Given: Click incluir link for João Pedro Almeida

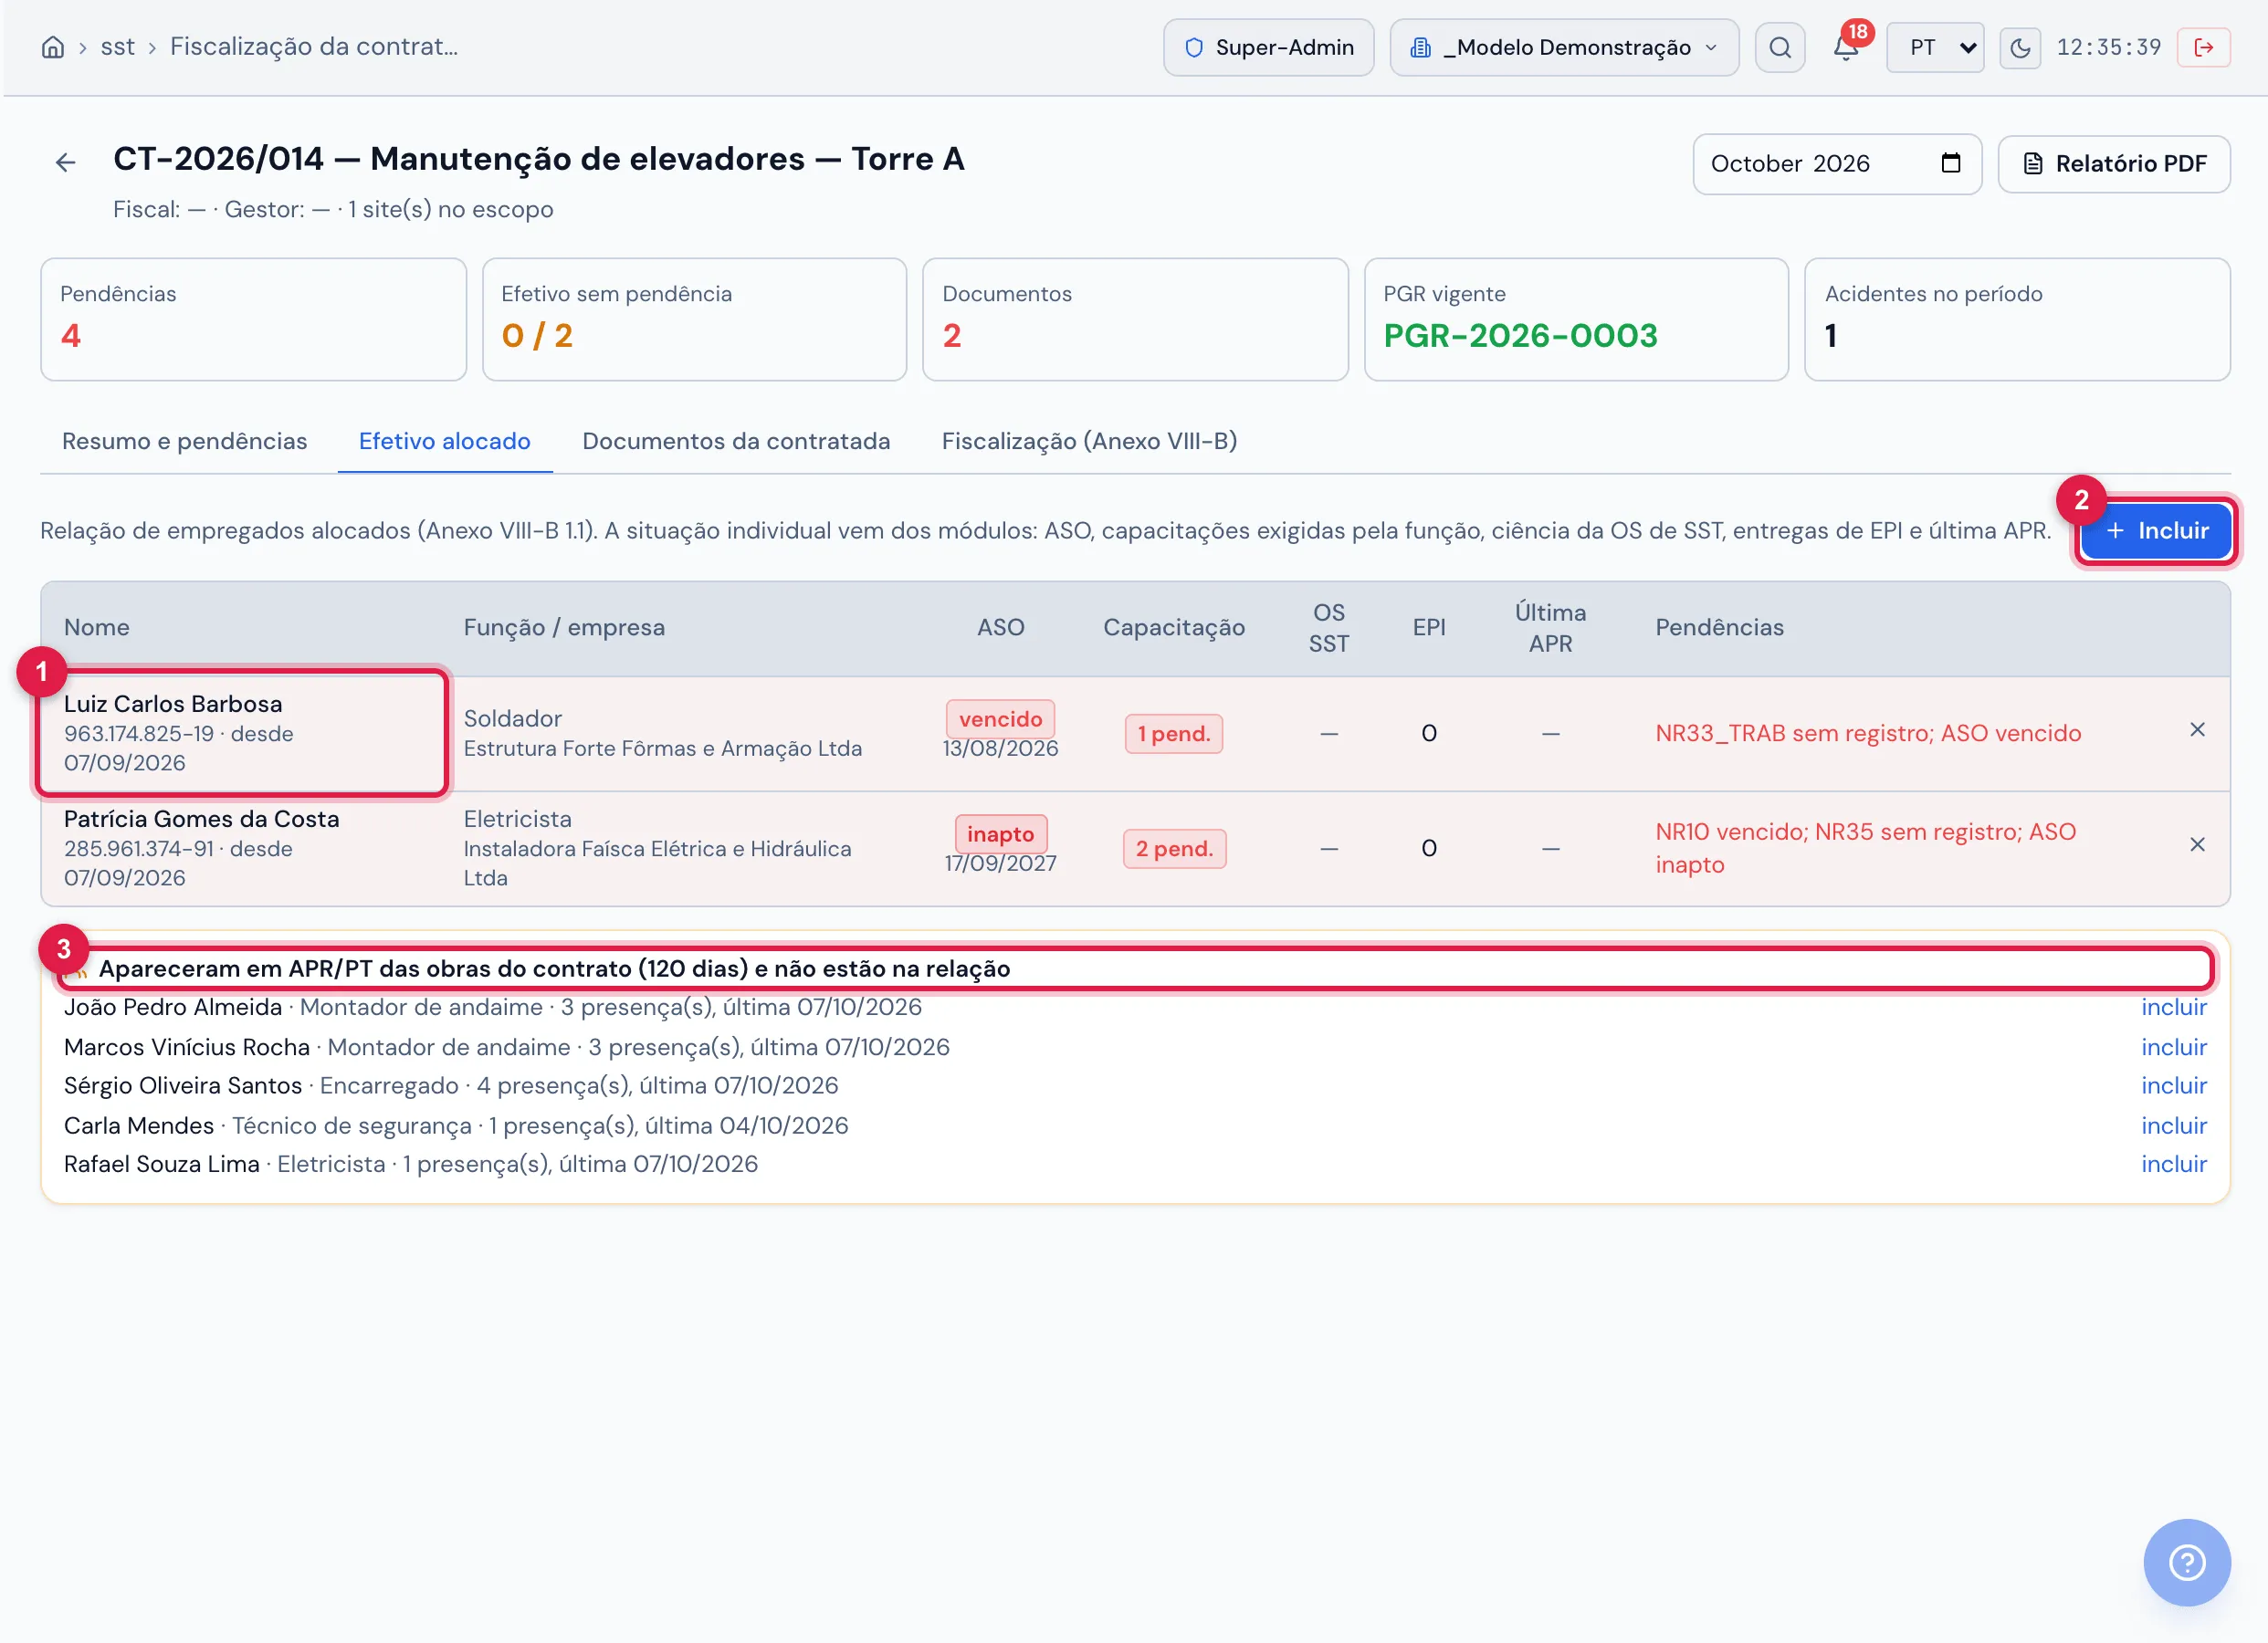Looking at the screenshot, I should 2173,1007.
